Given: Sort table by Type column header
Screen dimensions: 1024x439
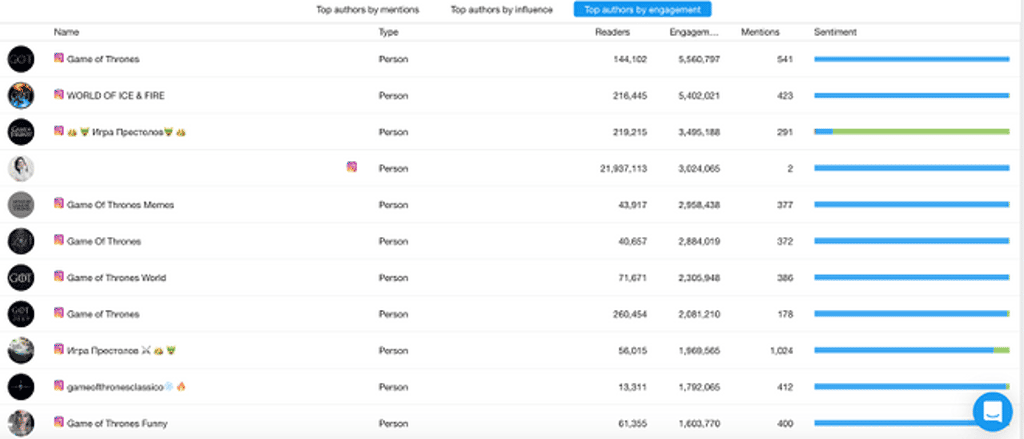Looking at the screenshot, I should 389,32.
